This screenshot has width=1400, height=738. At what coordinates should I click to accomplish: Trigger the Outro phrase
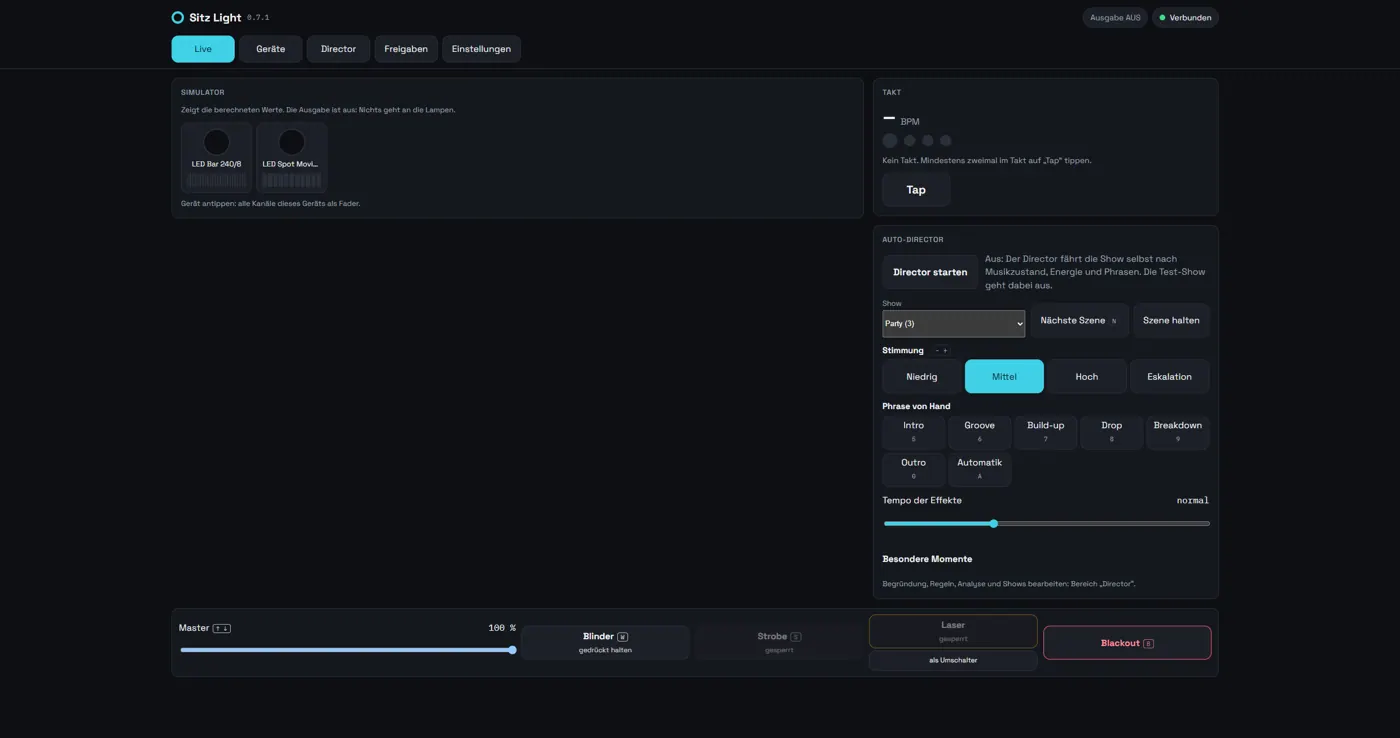(914, 469)
